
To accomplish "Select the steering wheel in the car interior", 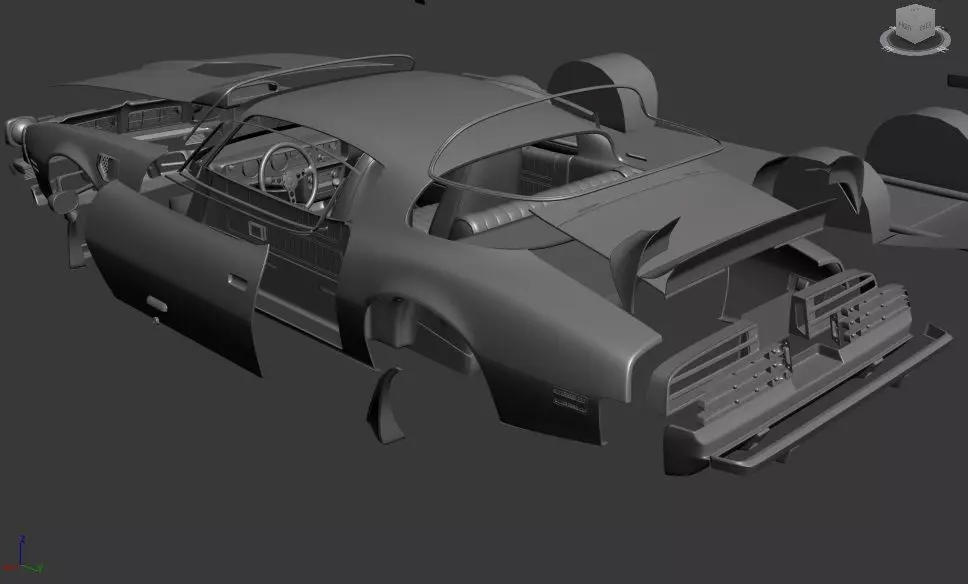I will click(287, 175).
